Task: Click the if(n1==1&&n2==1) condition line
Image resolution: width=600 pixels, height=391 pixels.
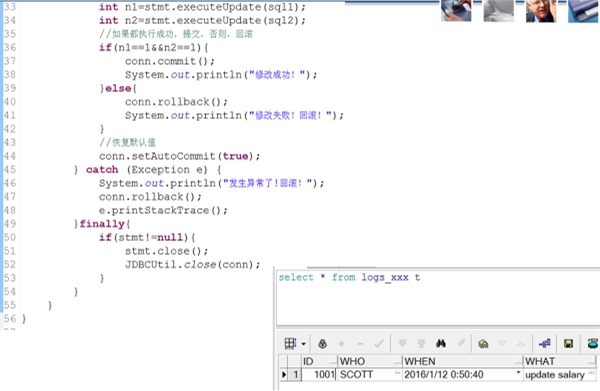Action: click(153, 47)
